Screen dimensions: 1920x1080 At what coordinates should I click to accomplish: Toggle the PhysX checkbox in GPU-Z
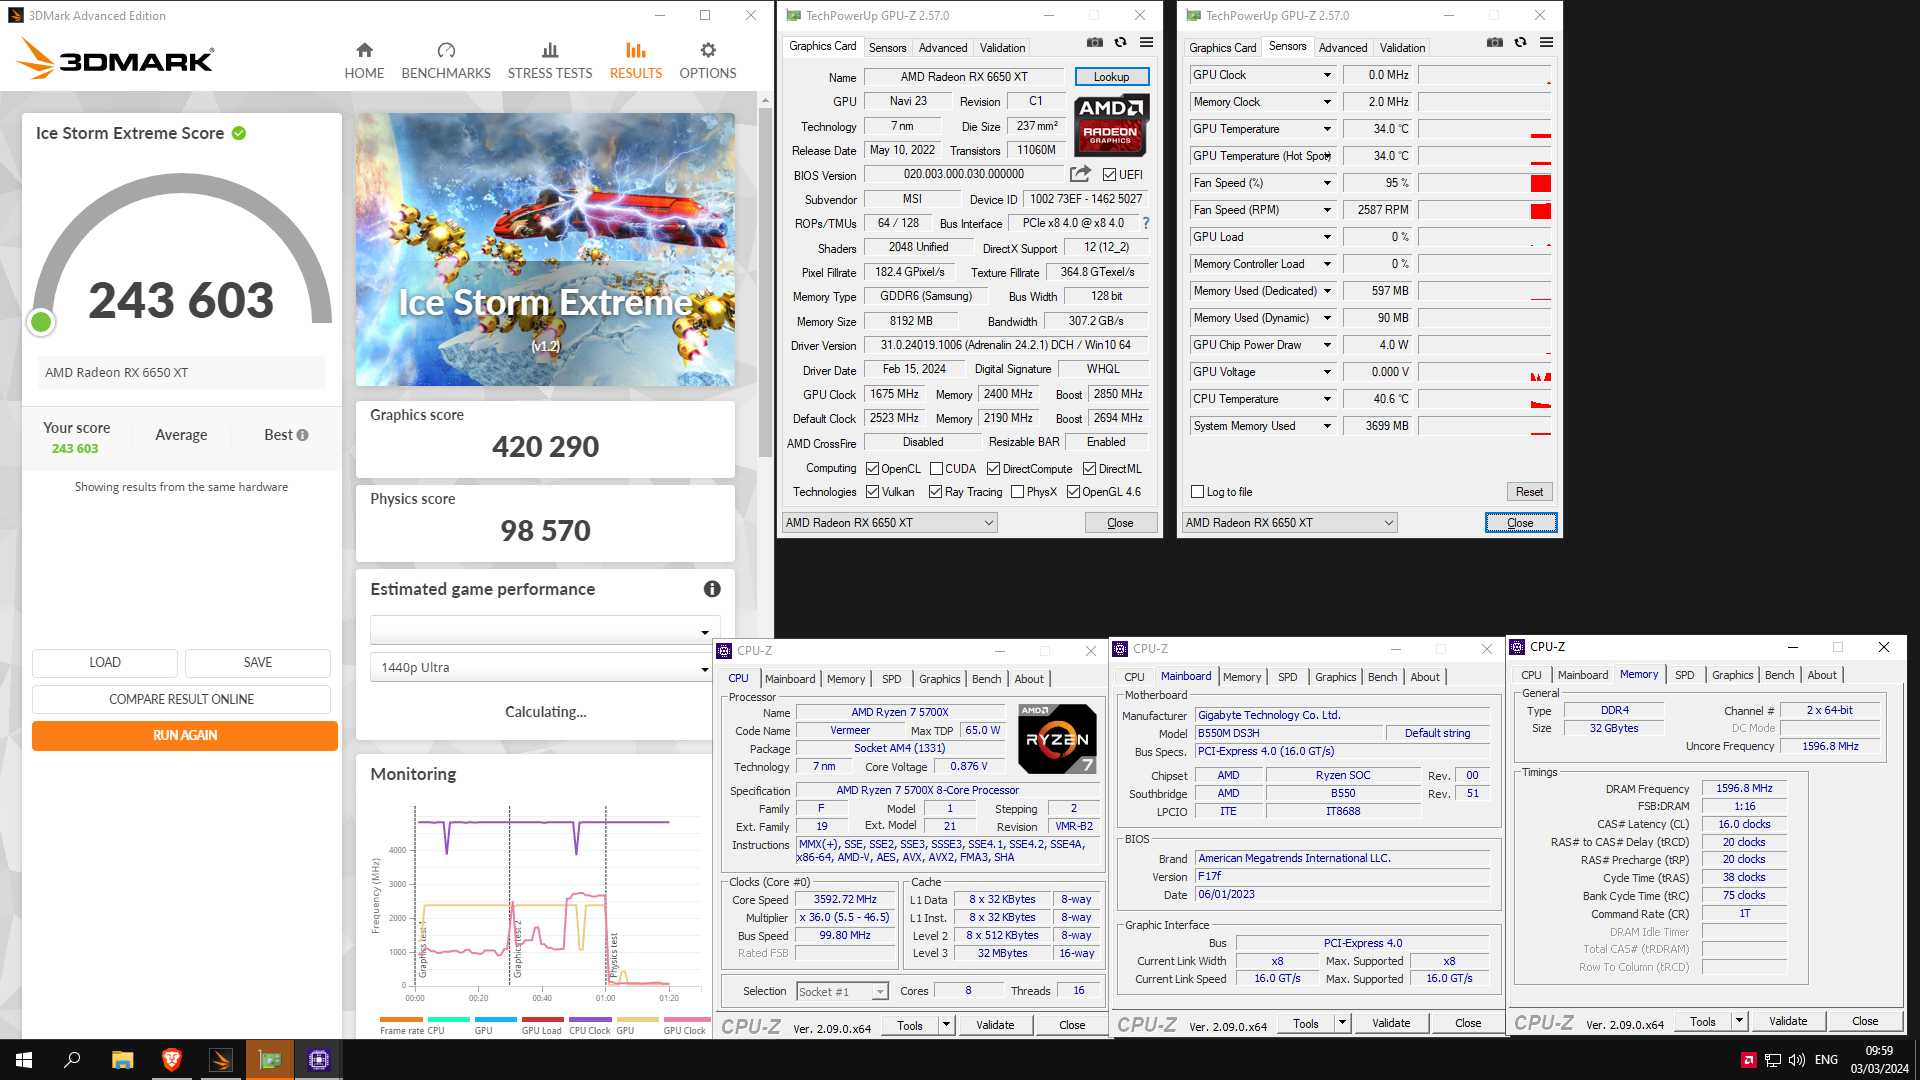(x=1017, y=492)
